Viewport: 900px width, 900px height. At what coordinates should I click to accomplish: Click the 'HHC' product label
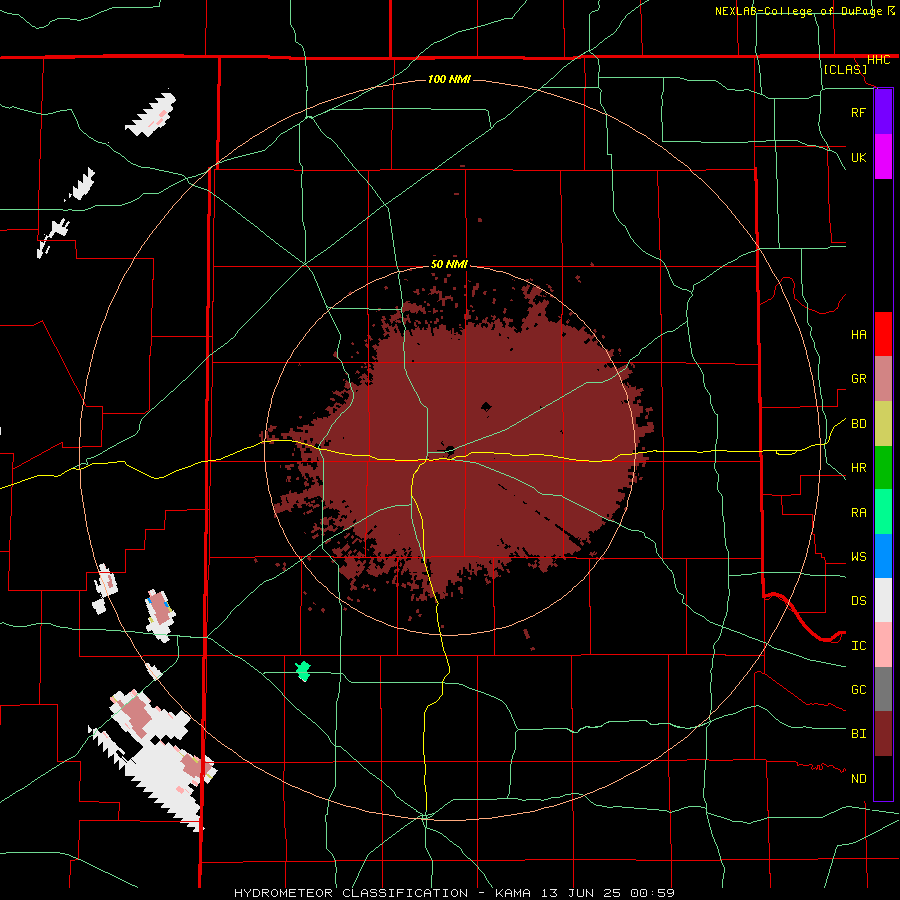click(879, 60)
